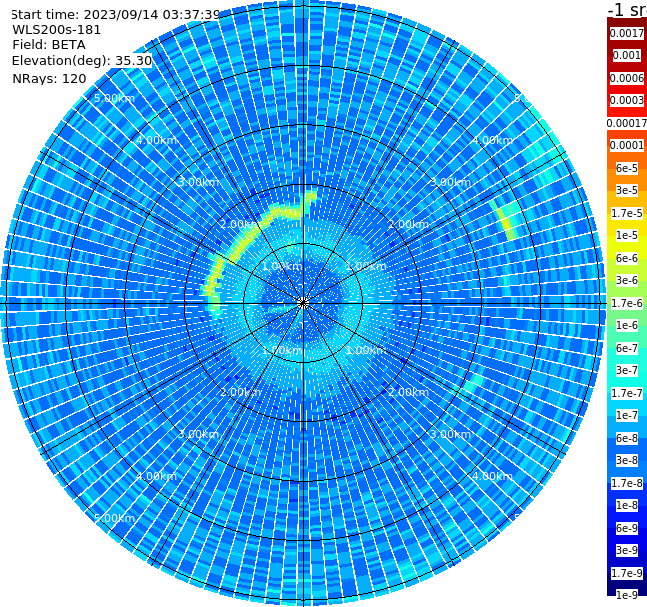Click the 1.7e-6 colorbar tick label
The height and width of the screenshot is (607, 647).
pos(627,303)
